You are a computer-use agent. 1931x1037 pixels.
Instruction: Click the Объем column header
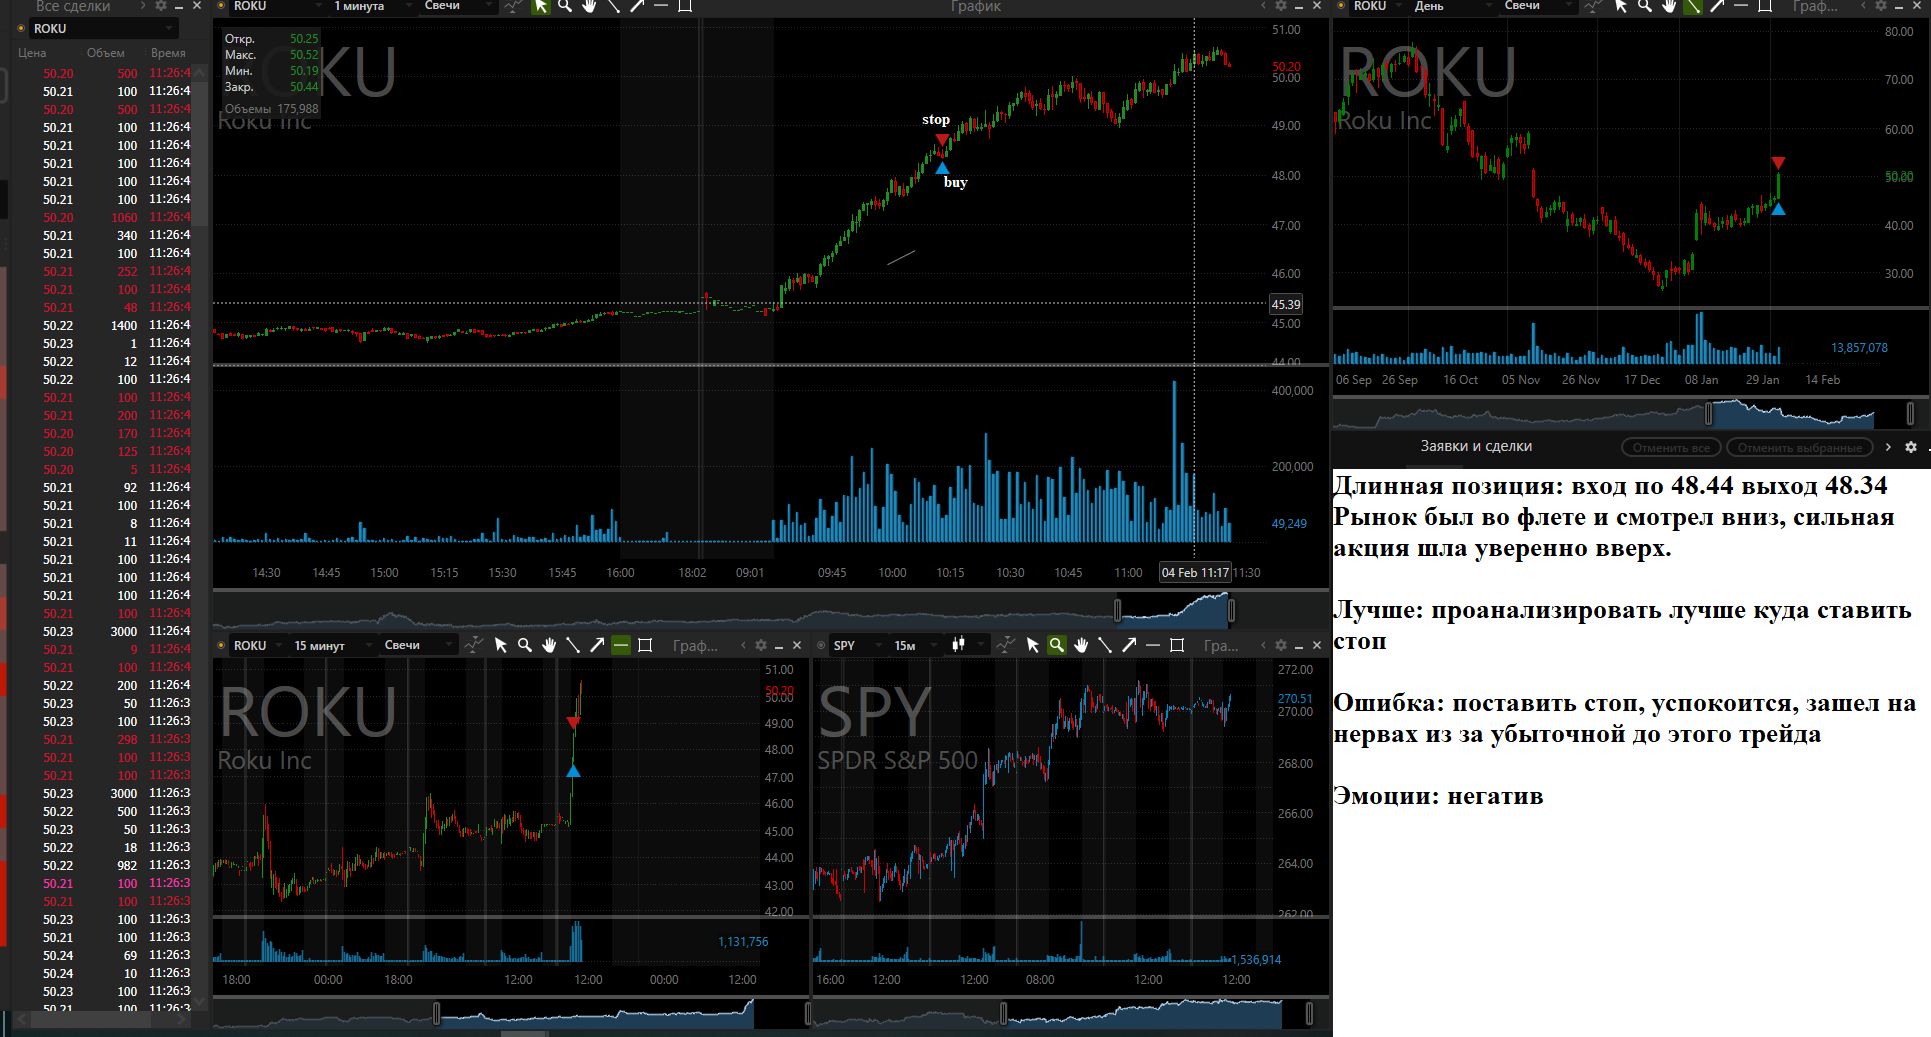(106, 53)
